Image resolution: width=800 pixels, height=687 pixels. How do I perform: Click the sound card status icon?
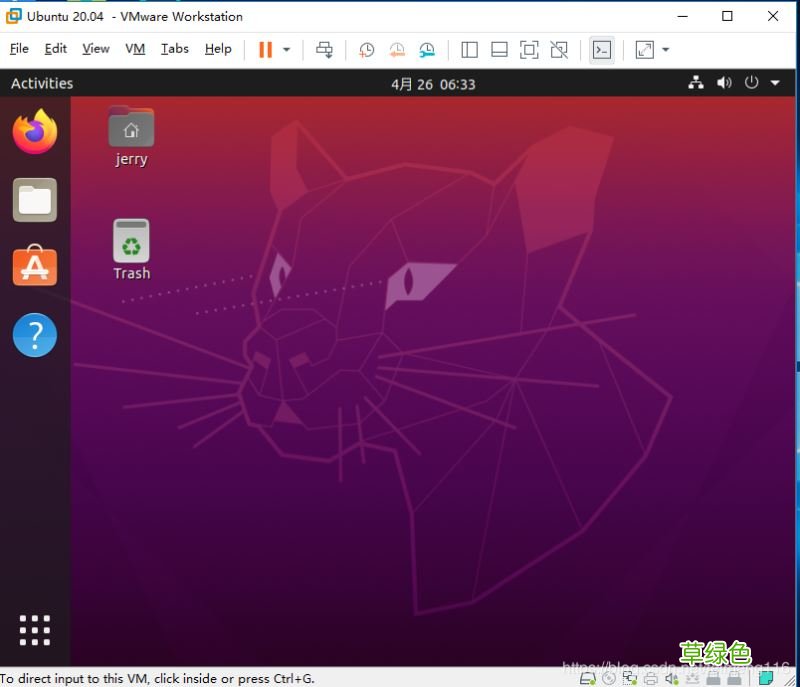(671, 679)
